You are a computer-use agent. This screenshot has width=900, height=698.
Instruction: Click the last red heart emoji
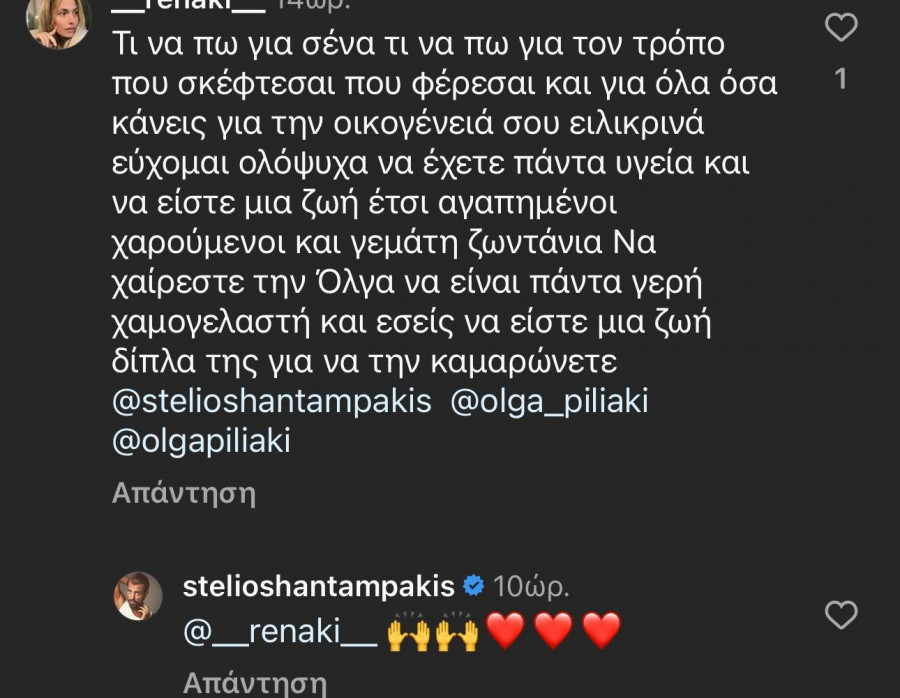click(600, 632)
